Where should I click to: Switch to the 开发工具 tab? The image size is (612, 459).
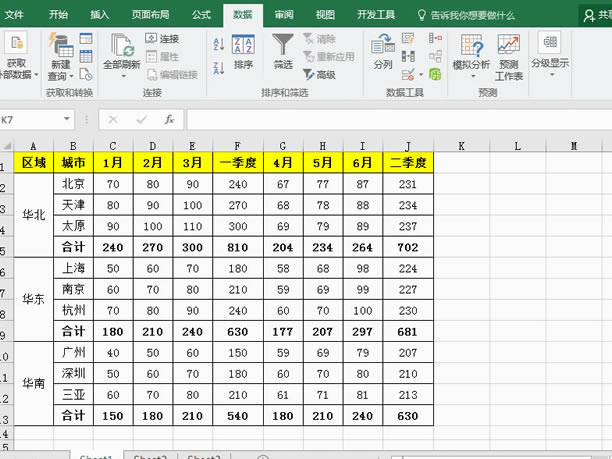(376, 15)
